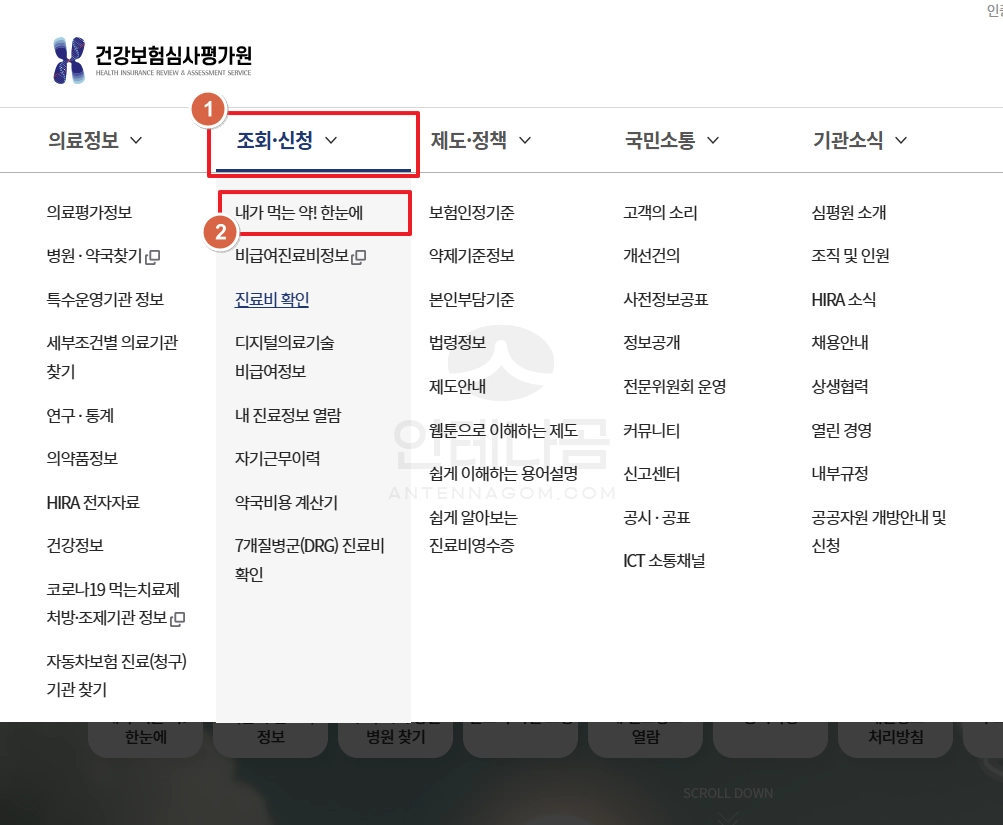Open external link icon beside 병원·약국찾기

coord(153,257)
